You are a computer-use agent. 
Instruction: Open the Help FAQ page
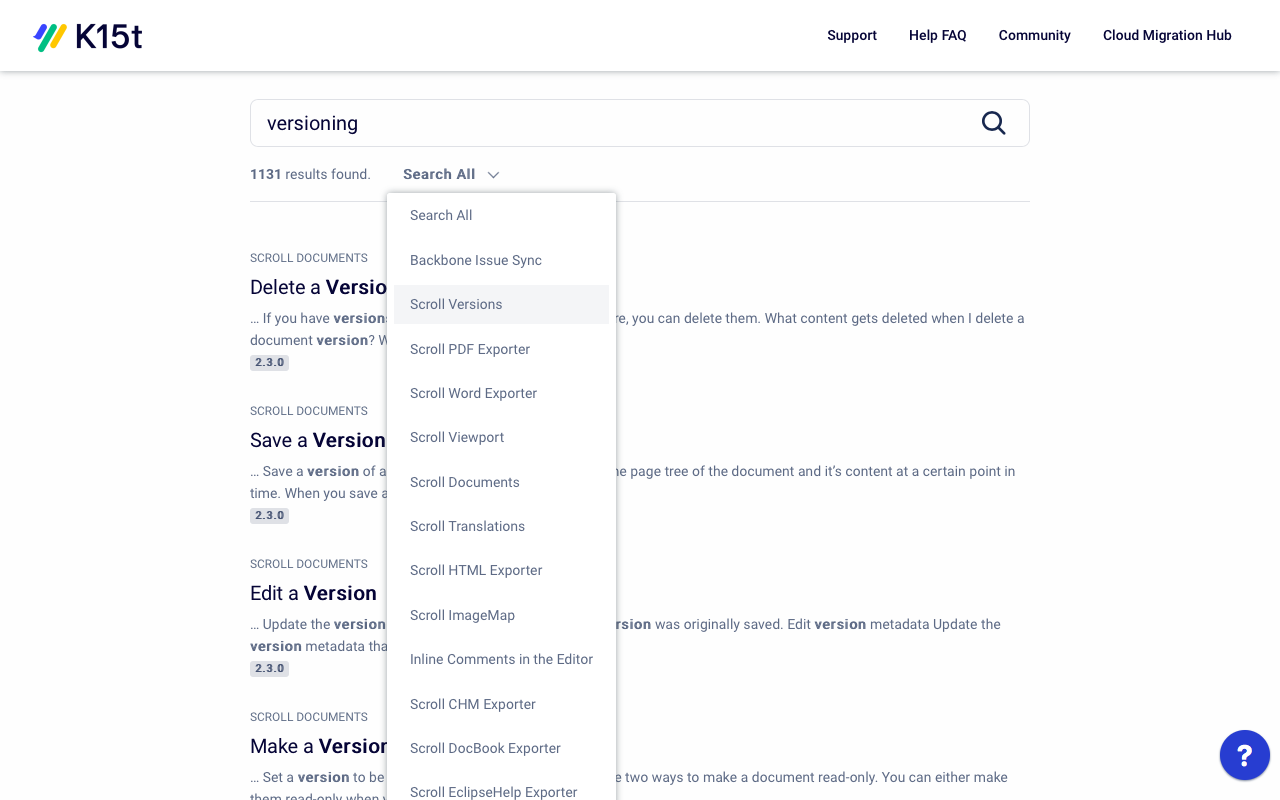point(937,35)
